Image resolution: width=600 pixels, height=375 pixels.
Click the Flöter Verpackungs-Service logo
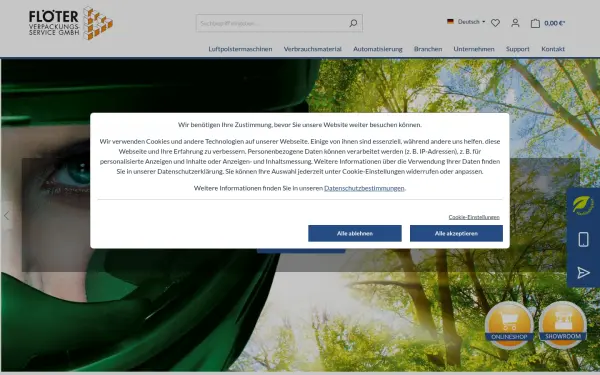pos(71,23)
